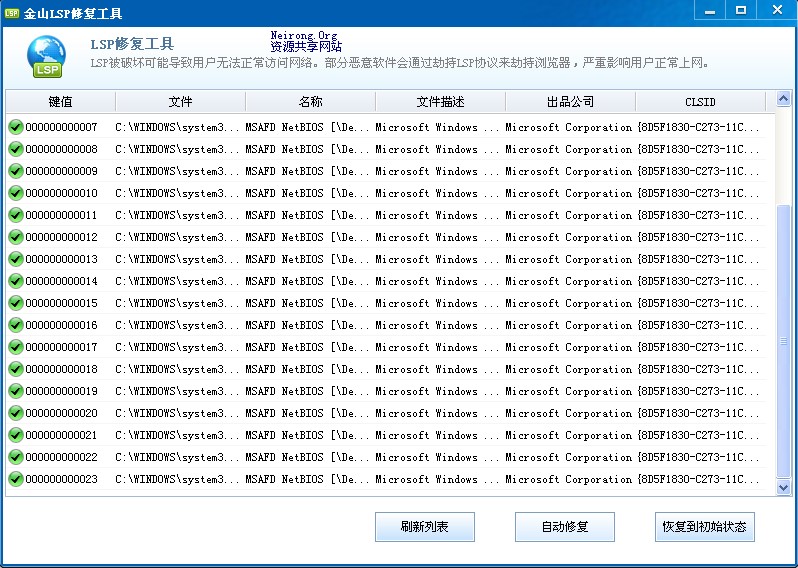Click the scrollbar down arrow
This screenshot has width=798, height=568.
783,488
